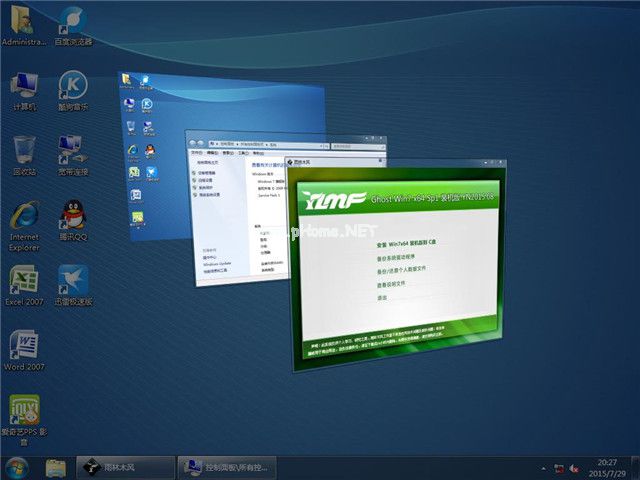Launch 酷狗音乐 from the desktop
Image resolution: width=640 pixels, height=480 pixels.
click(x=72, y=86)
